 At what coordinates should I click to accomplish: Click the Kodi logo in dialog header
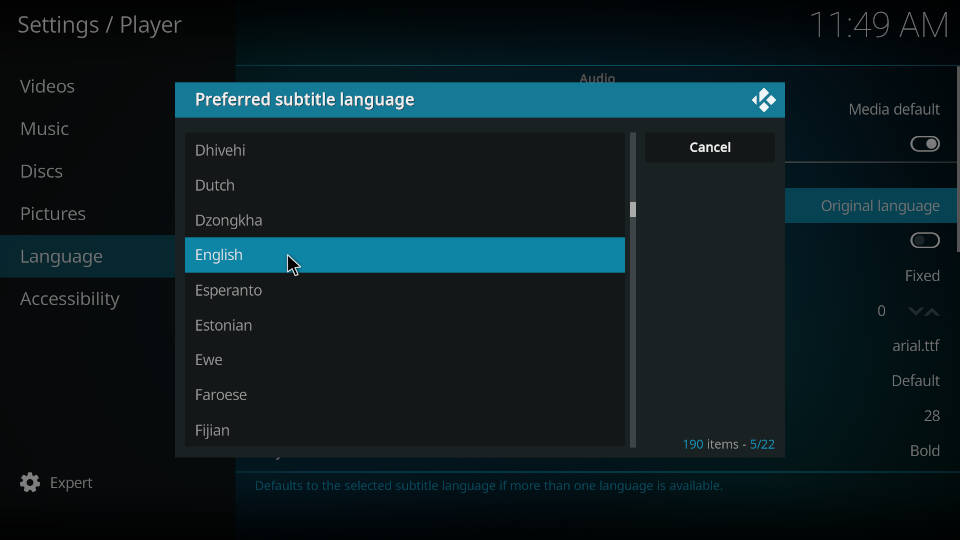point(763,100)
